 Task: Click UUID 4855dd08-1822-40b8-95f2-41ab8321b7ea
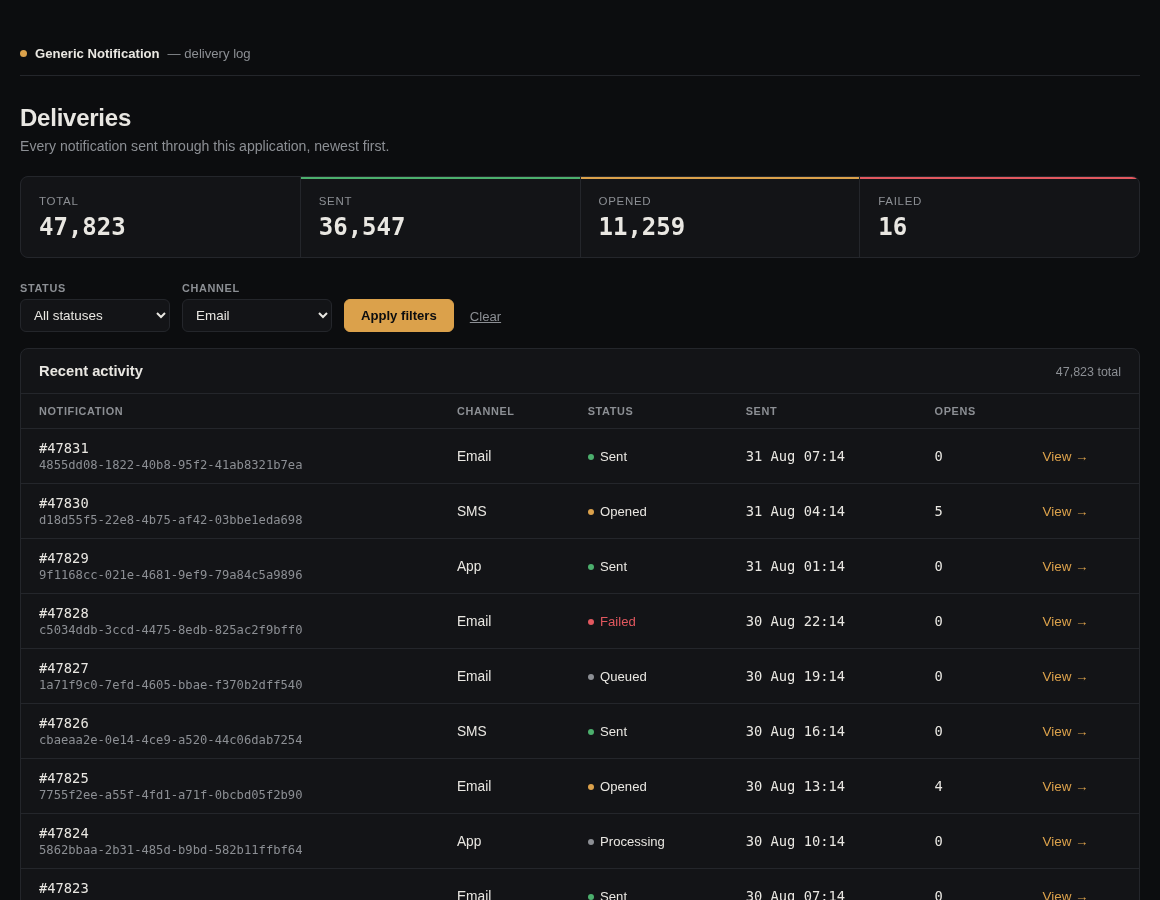[x=171, y=465]
